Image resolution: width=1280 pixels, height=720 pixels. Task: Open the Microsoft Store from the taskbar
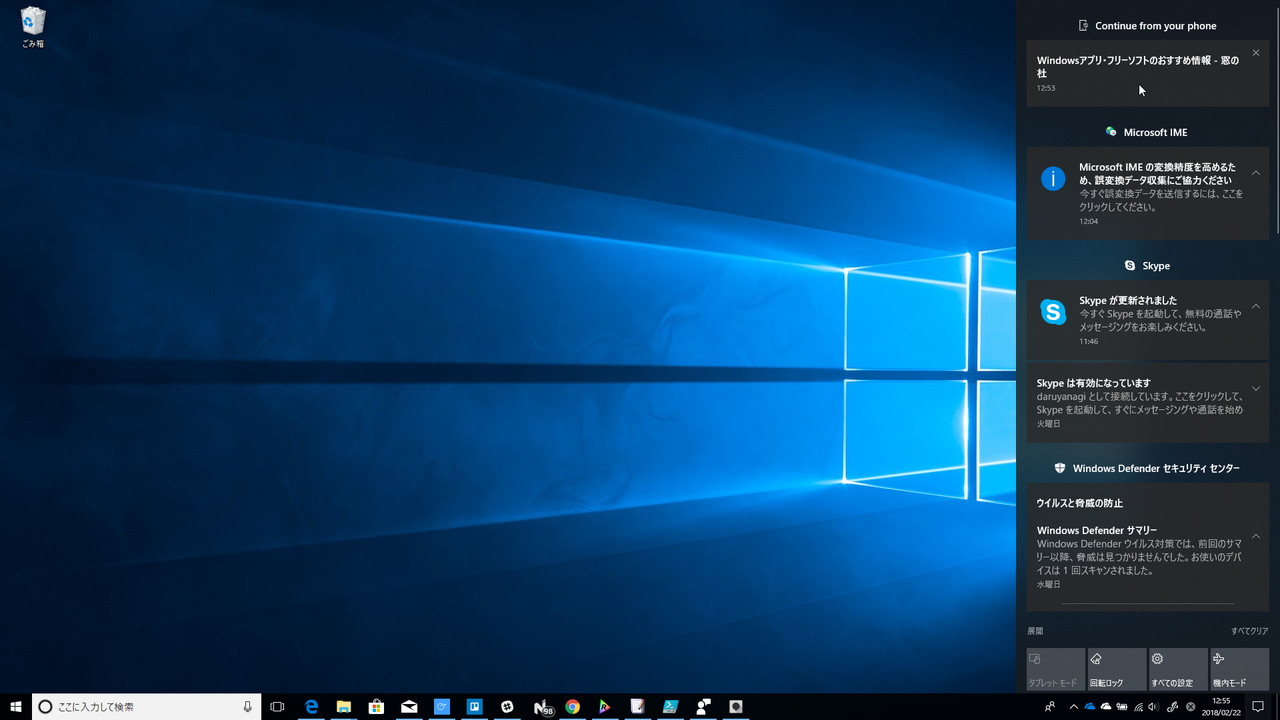pos(377,707)
